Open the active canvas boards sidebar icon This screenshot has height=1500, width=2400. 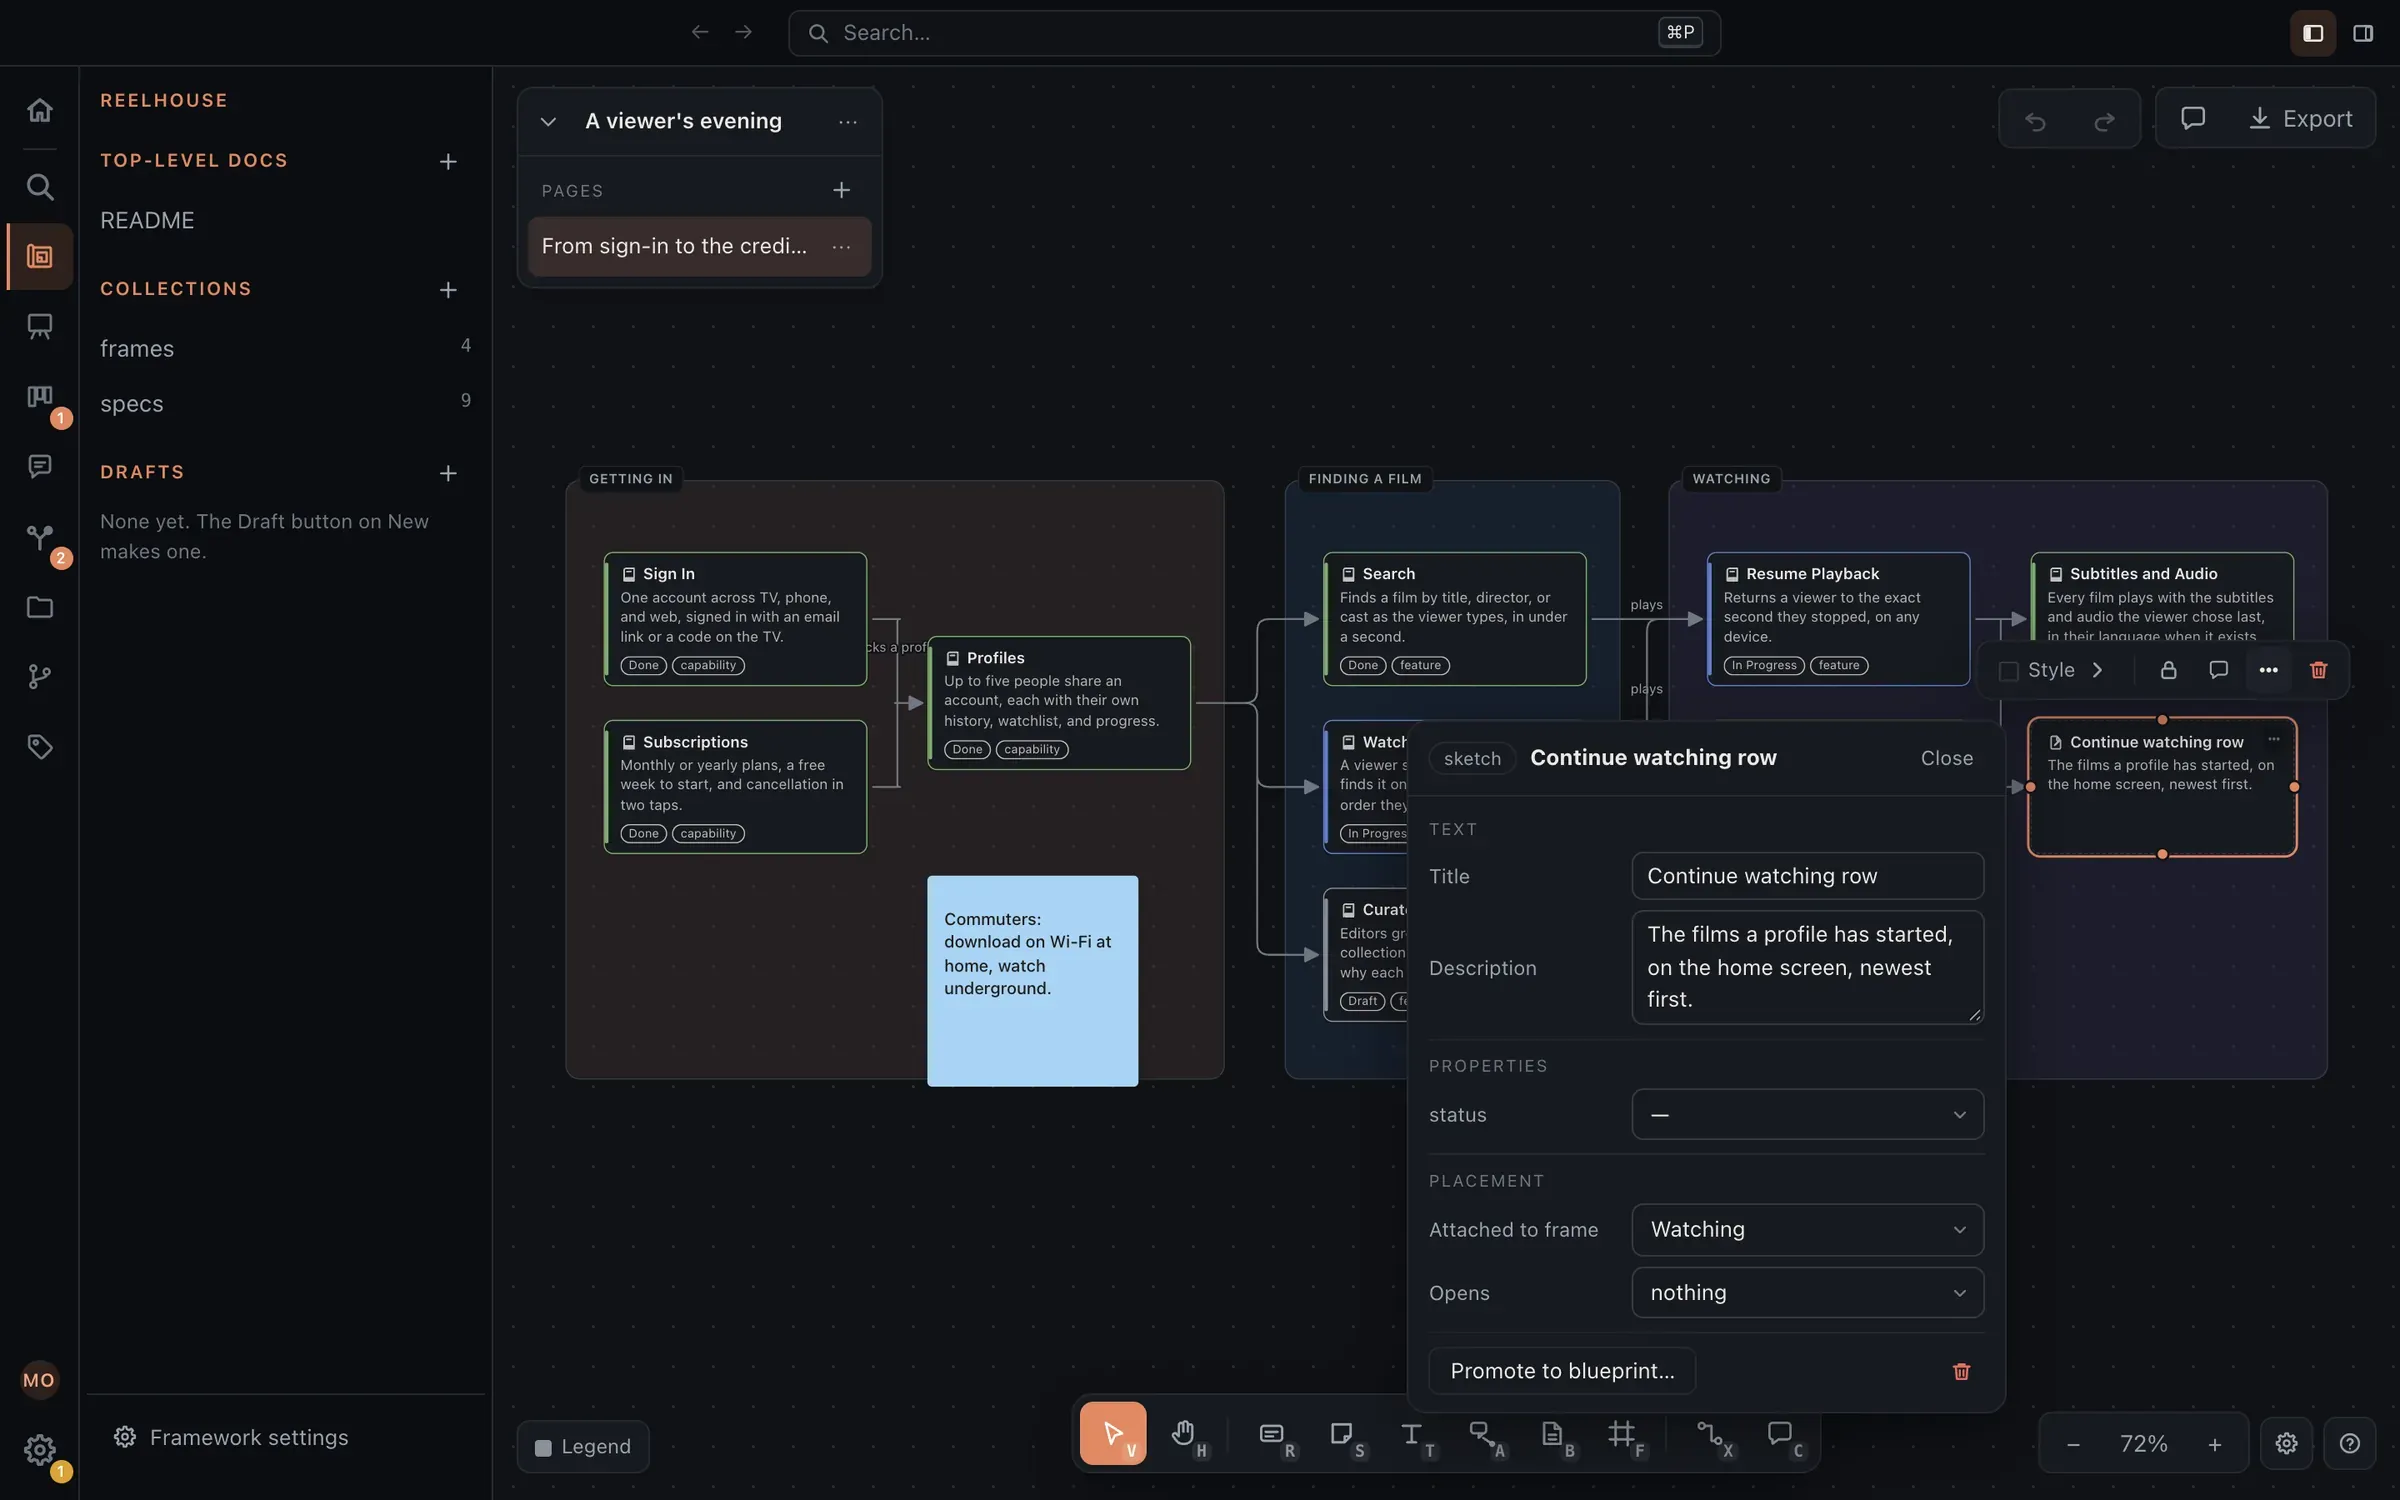coord(39,257)
